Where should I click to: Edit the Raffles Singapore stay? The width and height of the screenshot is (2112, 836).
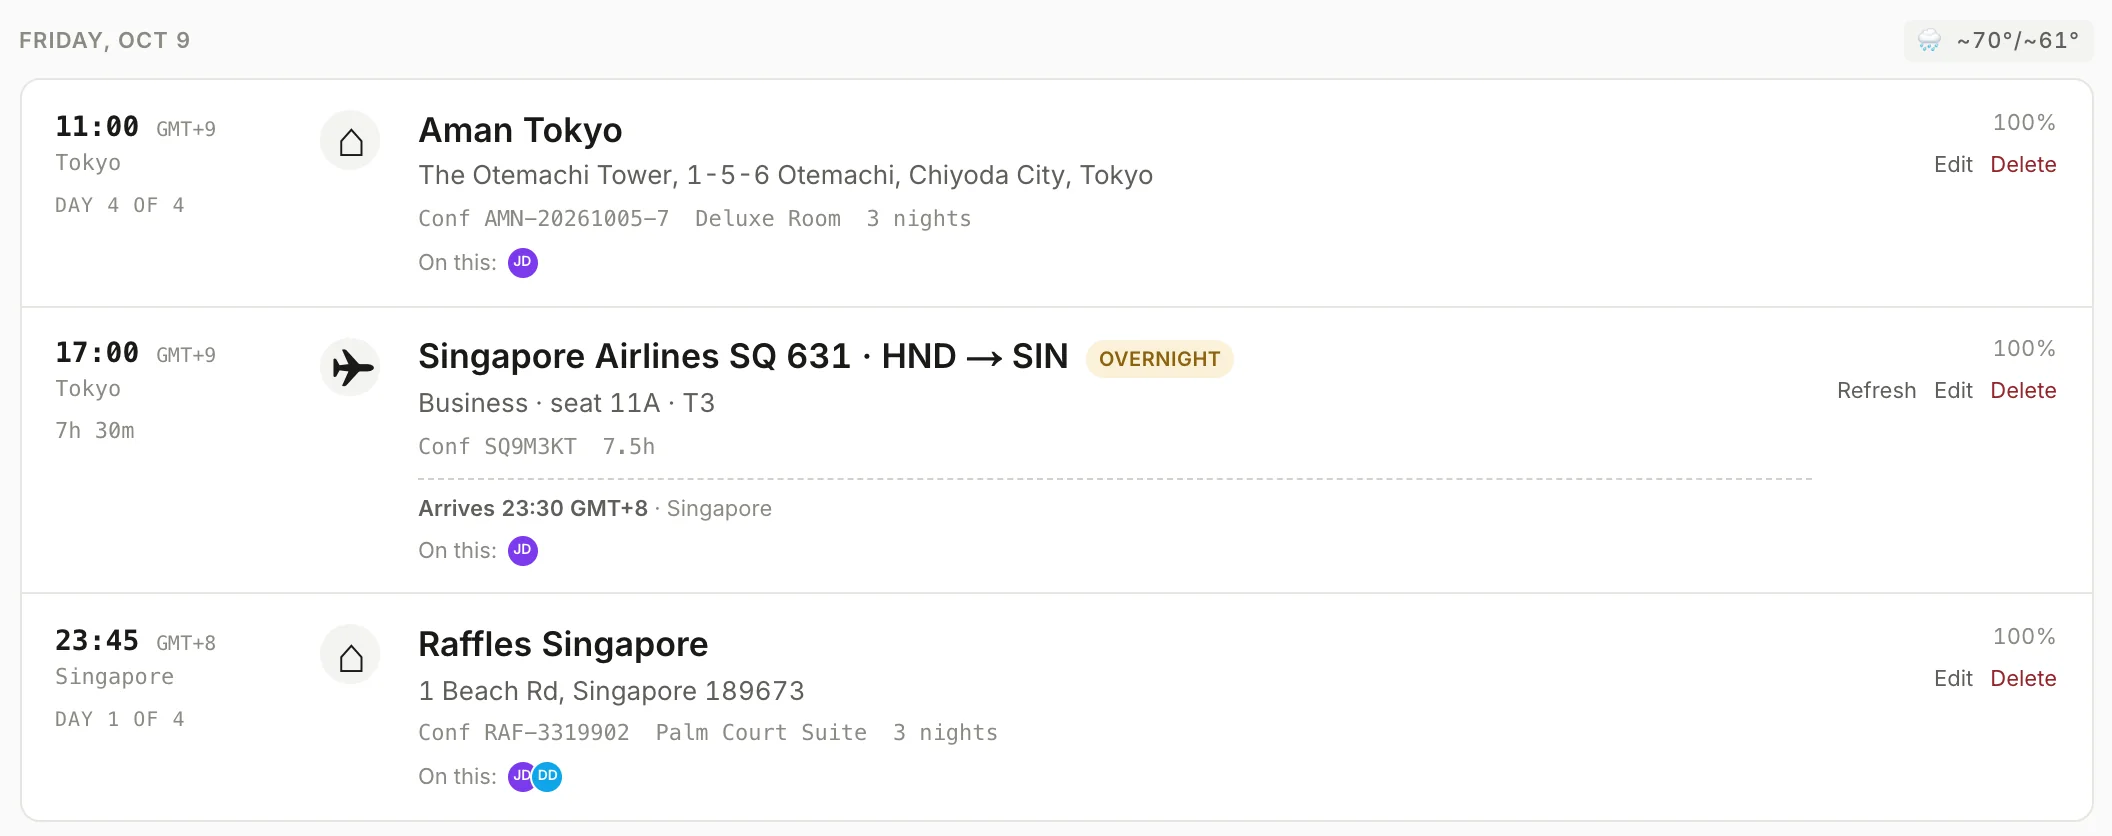click(x=1953, y=679)
